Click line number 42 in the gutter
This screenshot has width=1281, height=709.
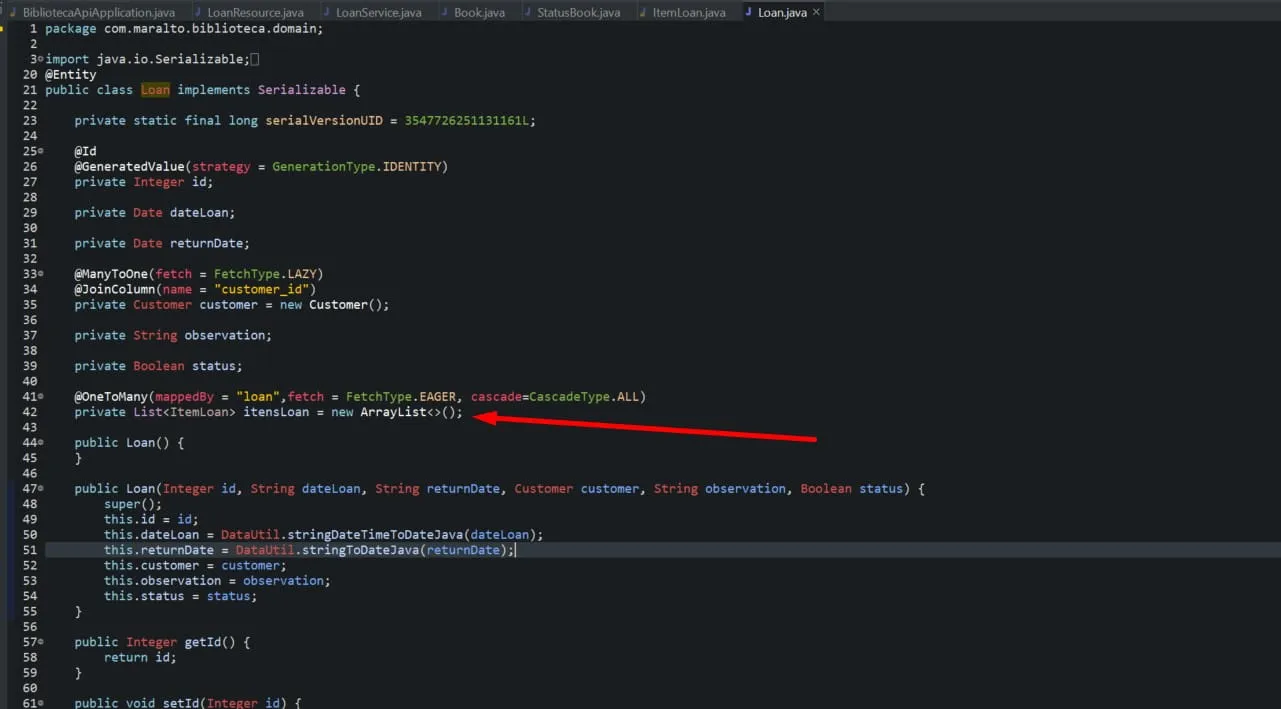click(30, 411)
